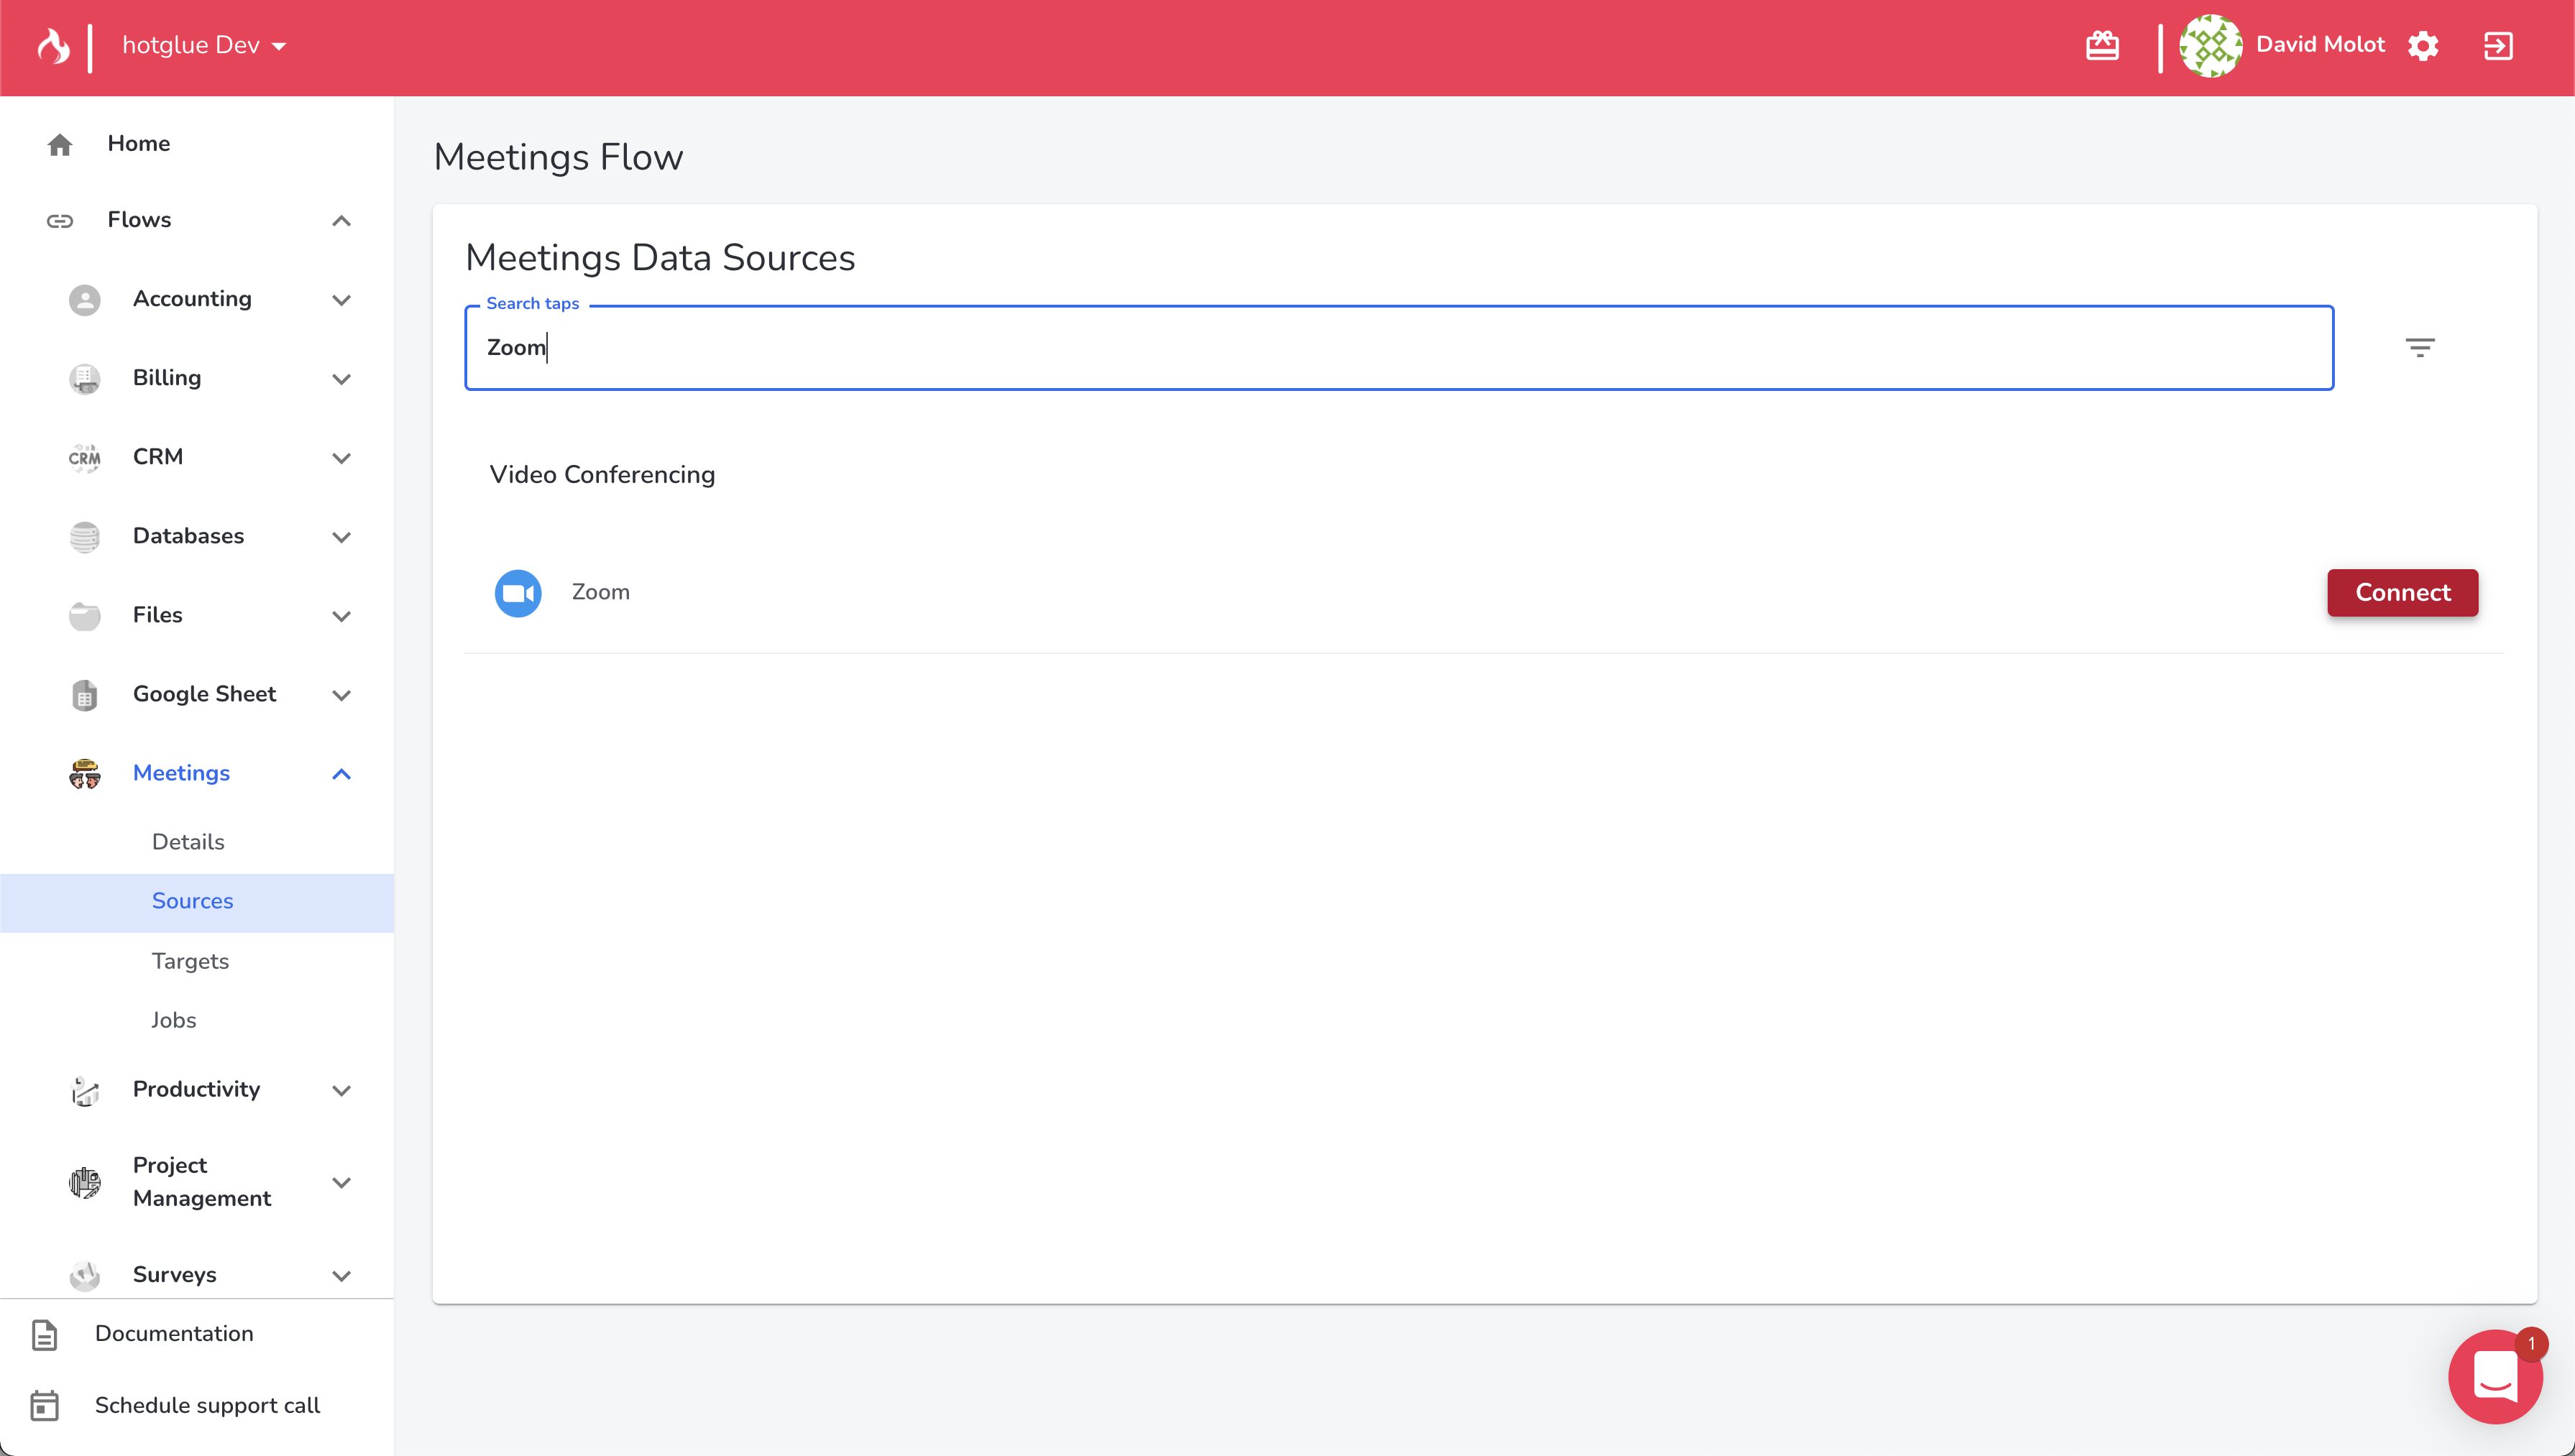The width and height of the screenshot is (2575, 1456).
Task: Open the gift box icon in header
Action: click(x=2102, y=46)
